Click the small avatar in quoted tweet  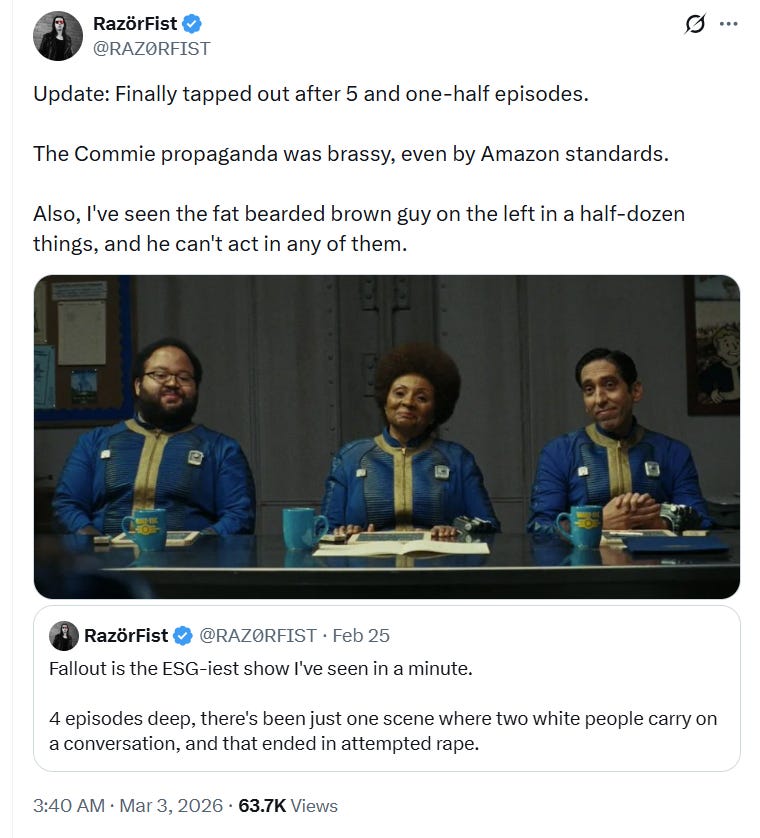click(64, 636)
